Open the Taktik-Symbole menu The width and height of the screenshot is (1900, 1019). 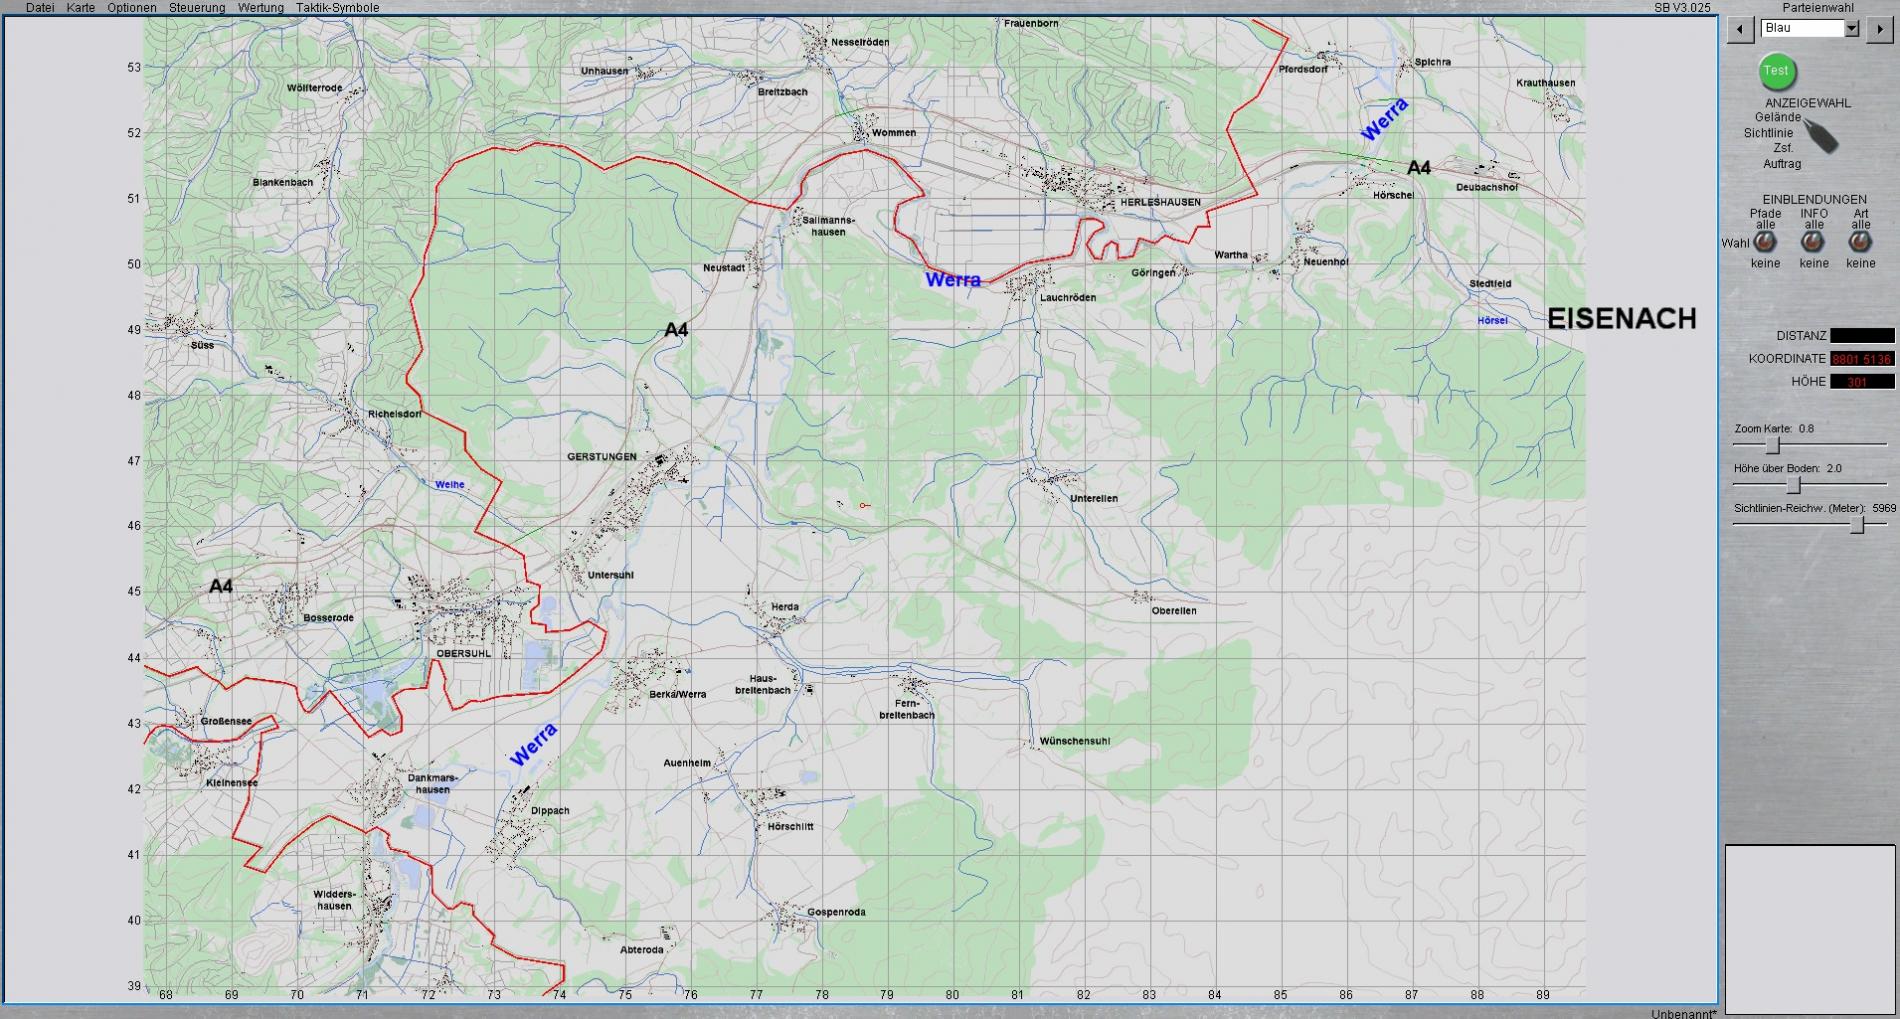click(337, 8)
